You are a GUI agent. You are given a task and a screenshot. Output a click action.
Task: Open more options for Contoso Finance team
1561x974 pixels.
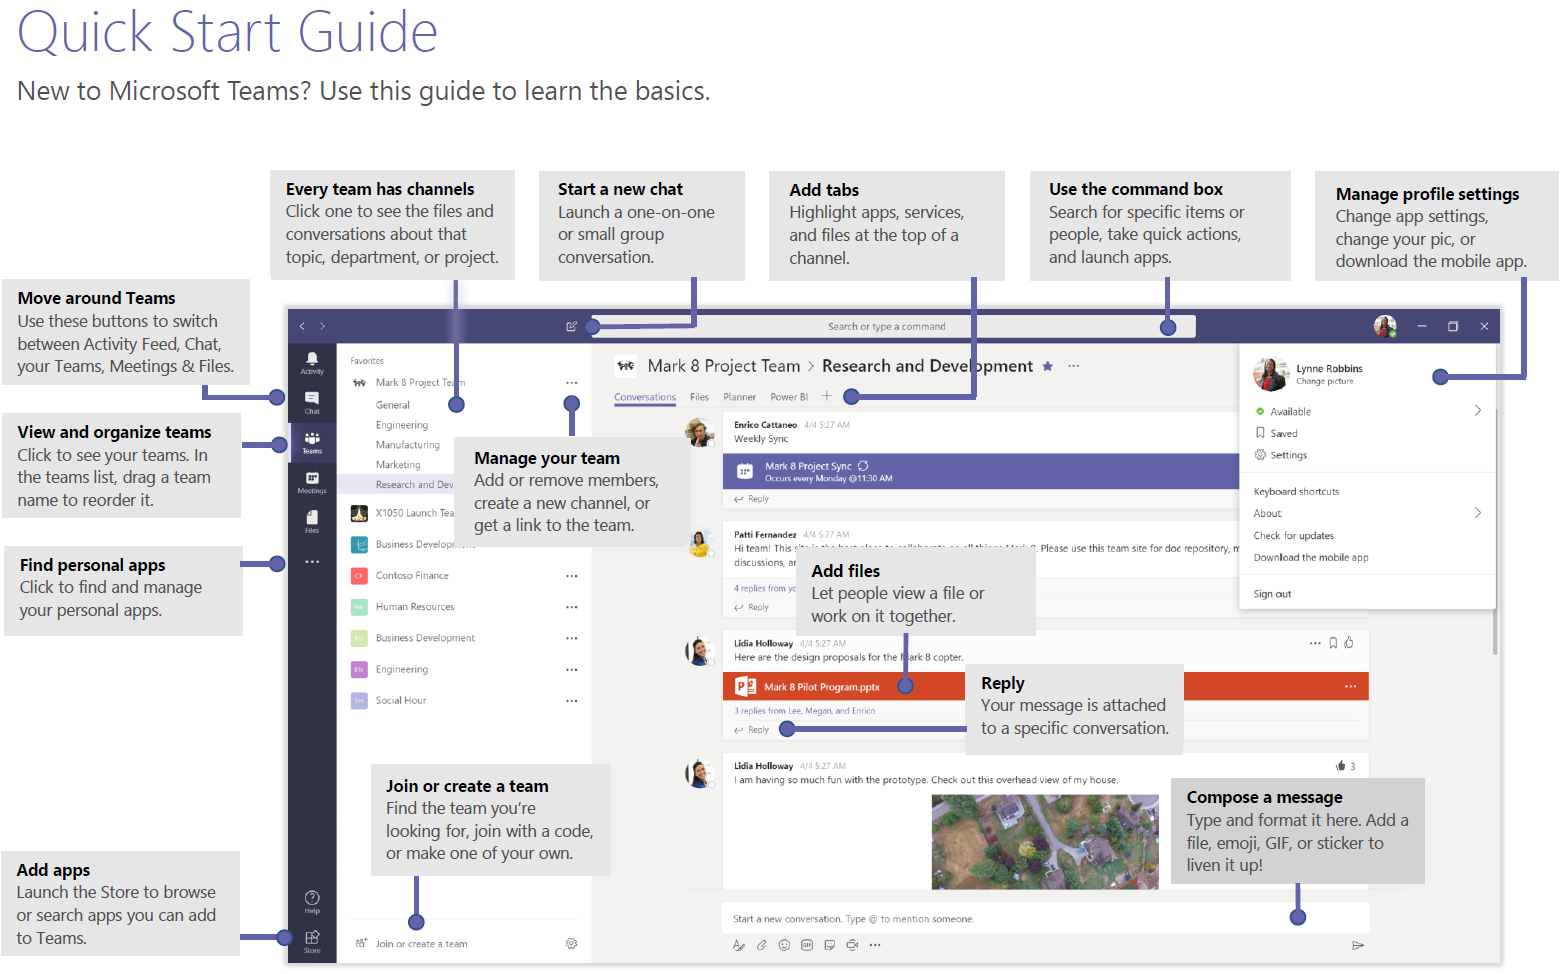coord(571,576)
